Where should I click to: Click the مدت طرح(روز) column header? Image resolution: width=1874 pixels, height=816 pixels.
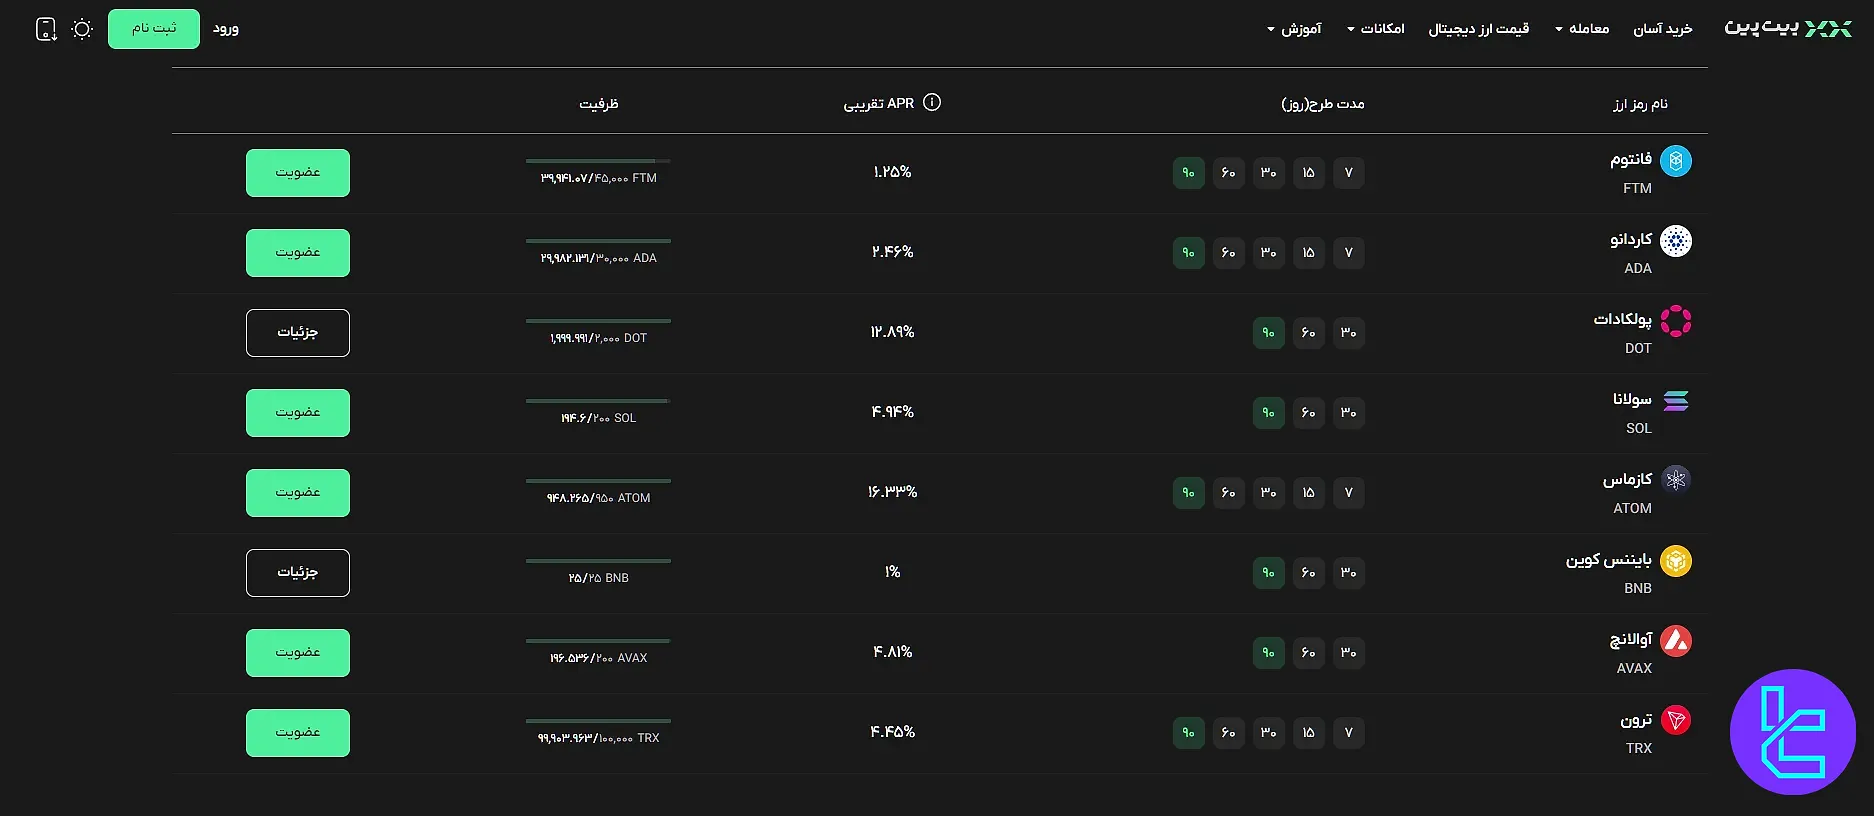click(x=1323, y=104)
